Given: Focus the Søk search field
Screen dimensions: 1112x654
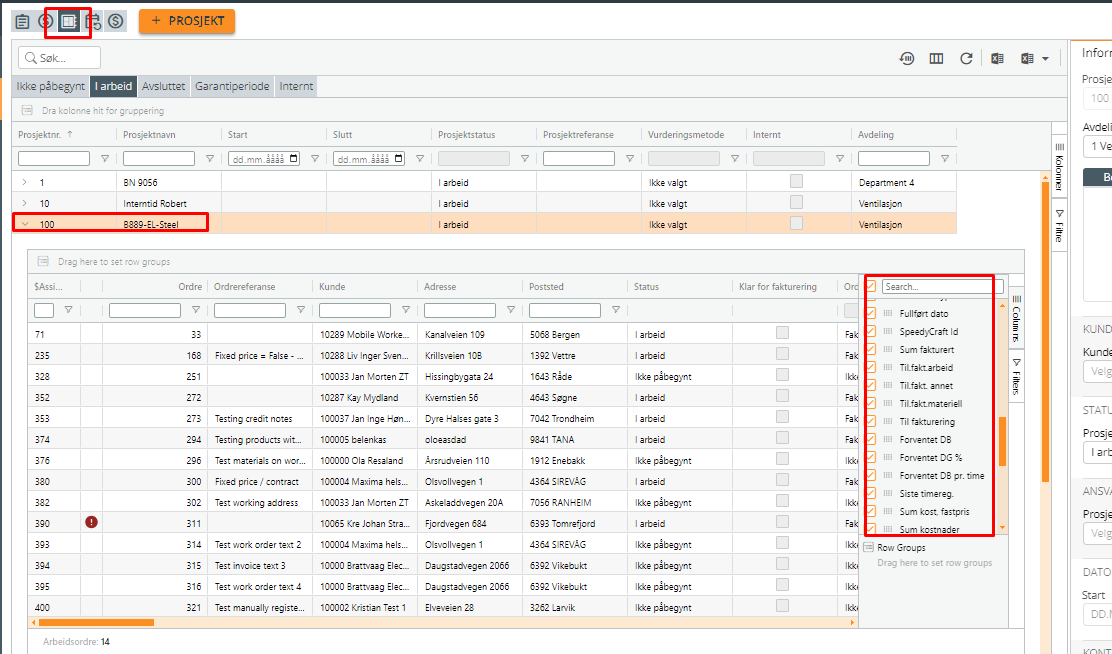Looking at the screenshot, I should 60,58.
